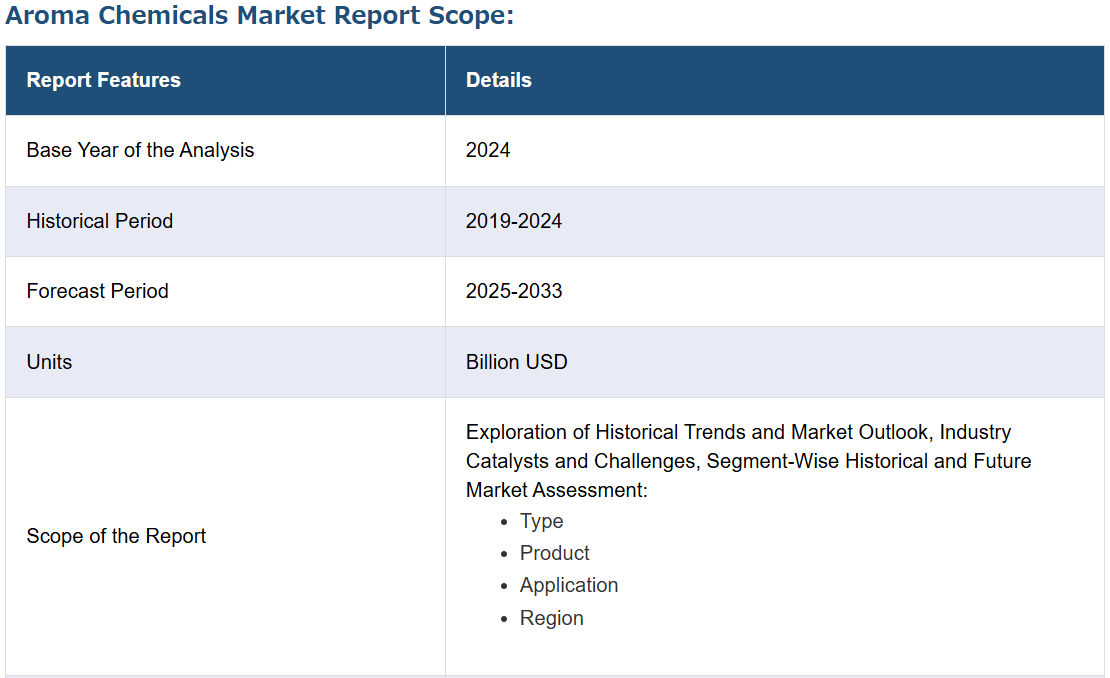Click the Units row label

point(49,362)
